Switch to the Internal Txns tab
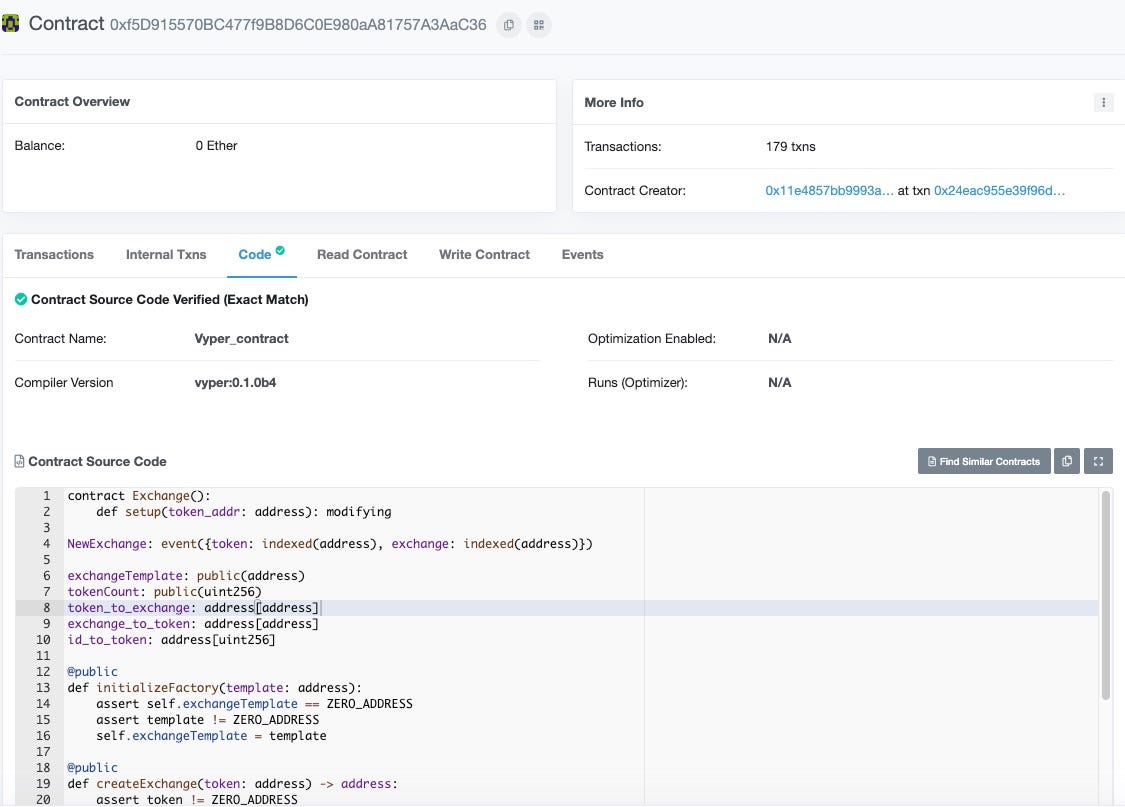1125x807 pixels. (166, 255)
